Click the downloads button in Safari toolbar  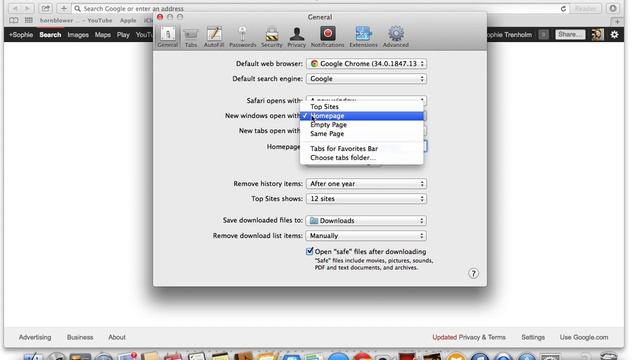point(613,9)
